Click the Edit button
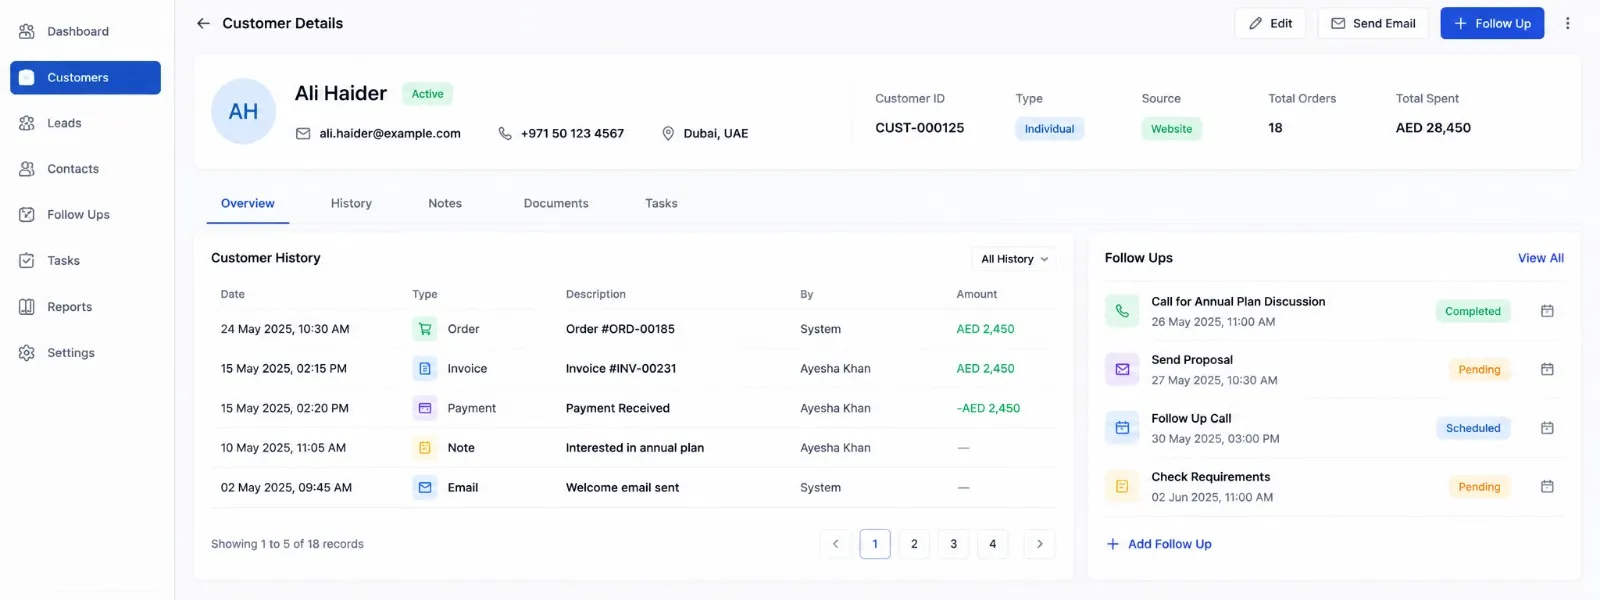 (x=1270, y=23)
